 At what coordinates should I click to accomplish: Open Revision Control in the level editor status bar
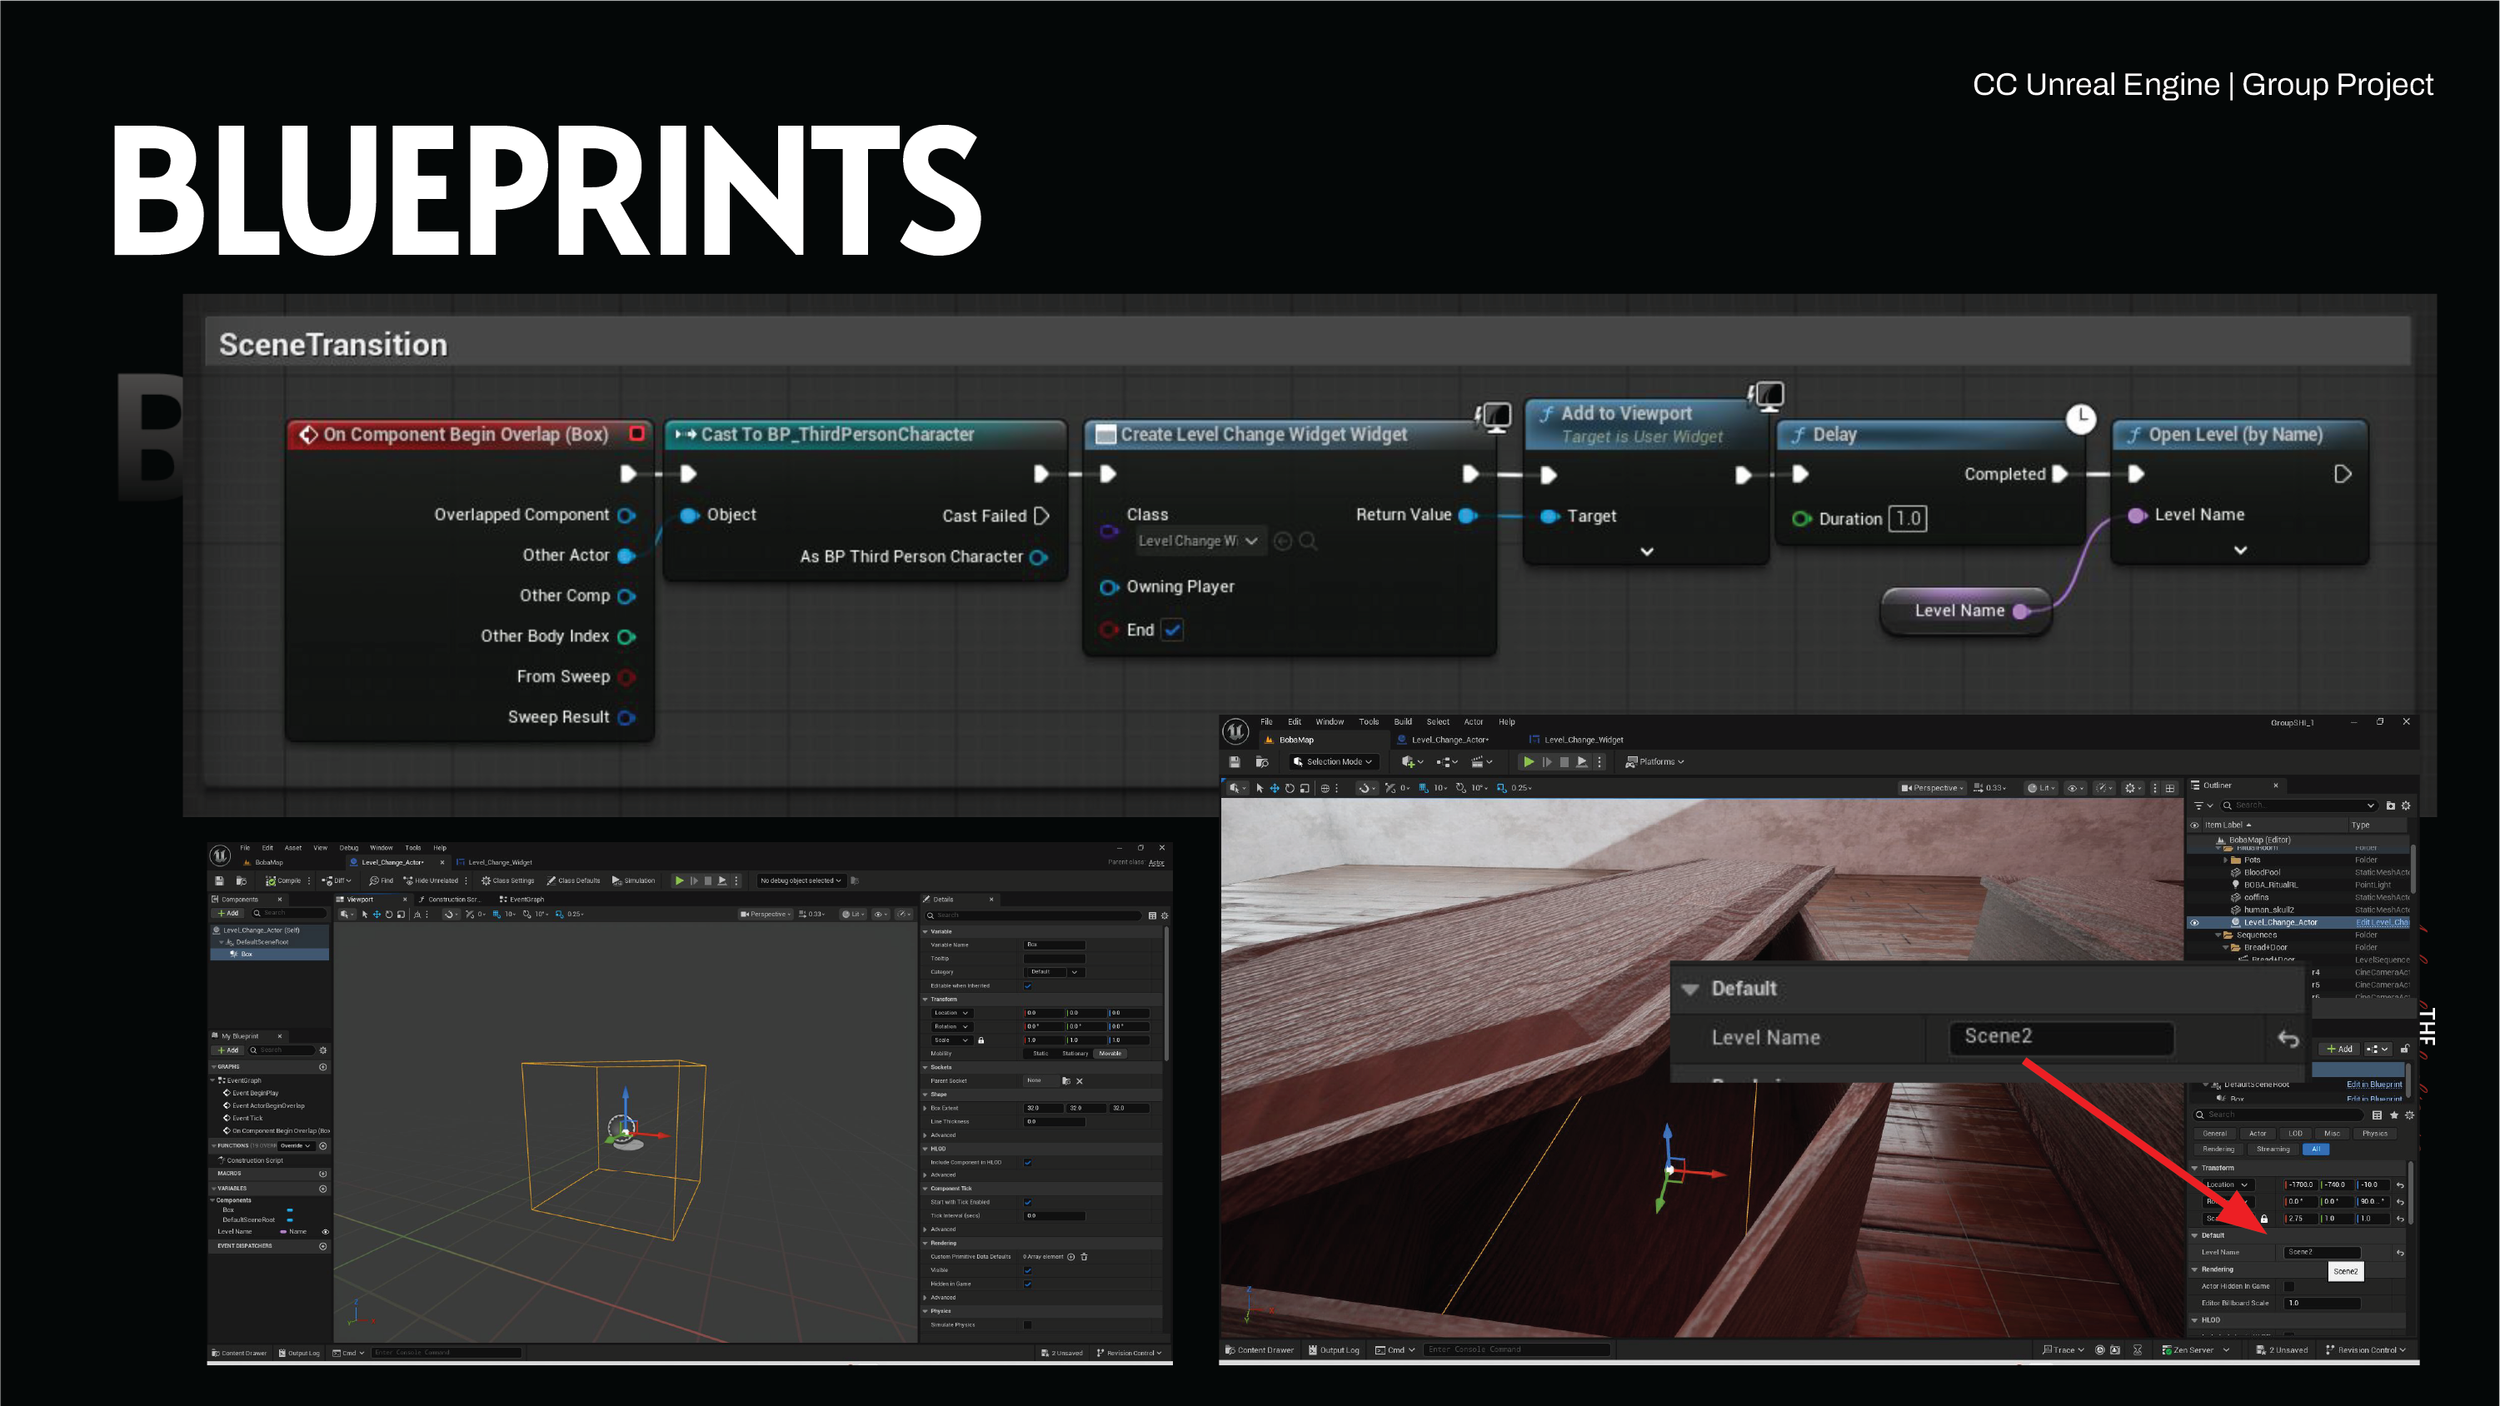(2366, 1350)
